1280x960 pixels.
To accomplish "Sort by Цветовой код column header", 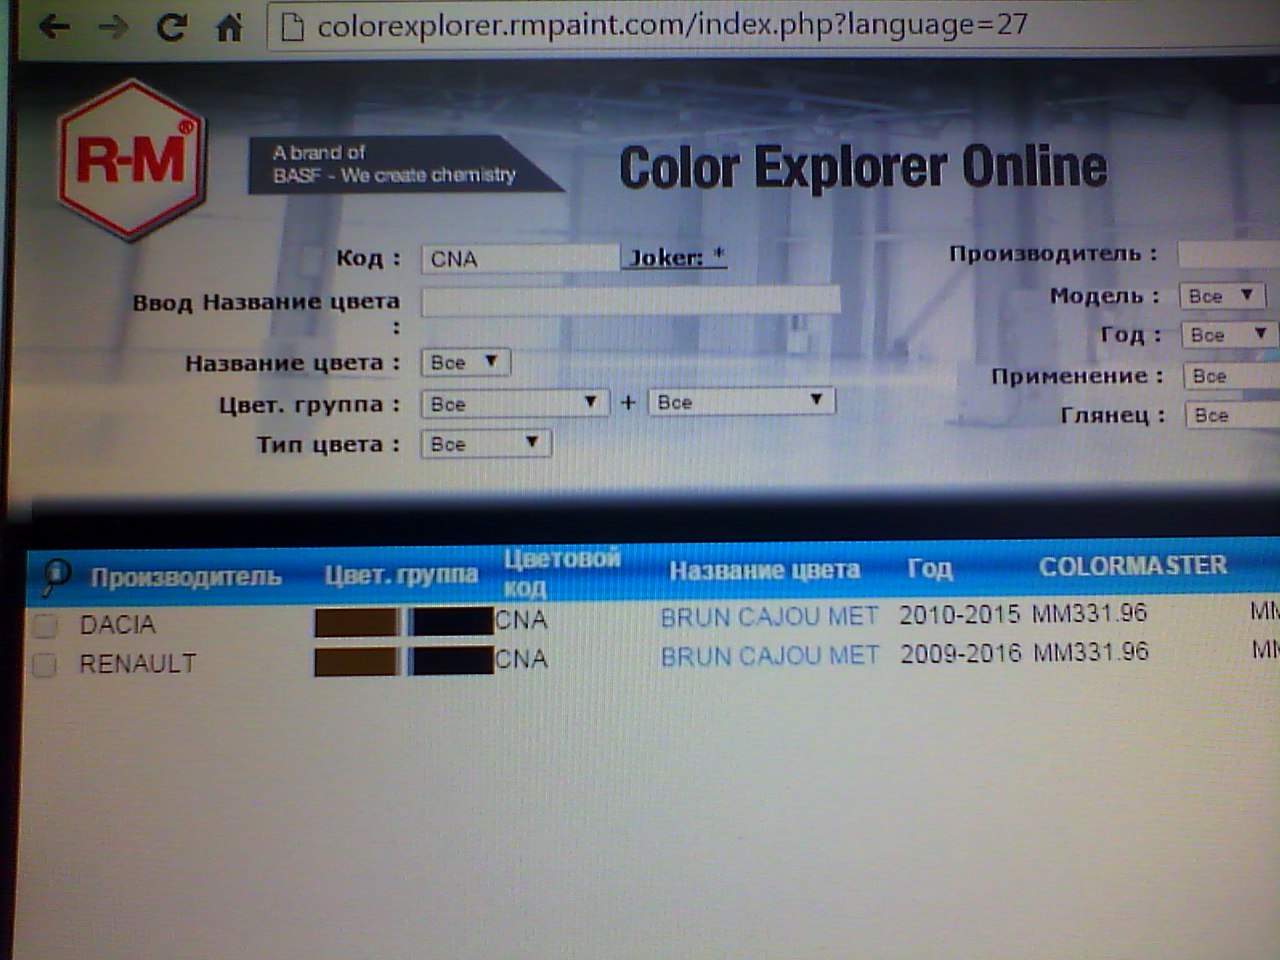I will tap(561, 572).
